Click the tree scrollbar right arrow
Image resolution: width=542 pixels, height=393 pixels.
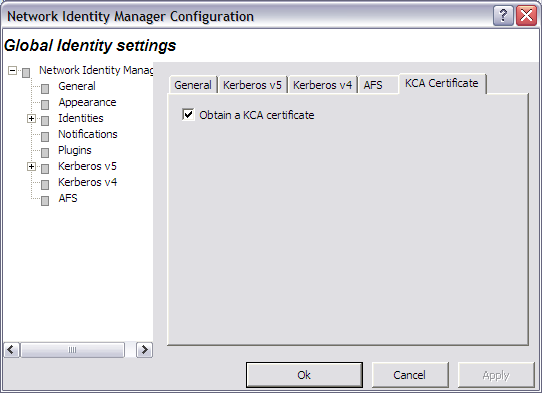click(x=144, y=350)
